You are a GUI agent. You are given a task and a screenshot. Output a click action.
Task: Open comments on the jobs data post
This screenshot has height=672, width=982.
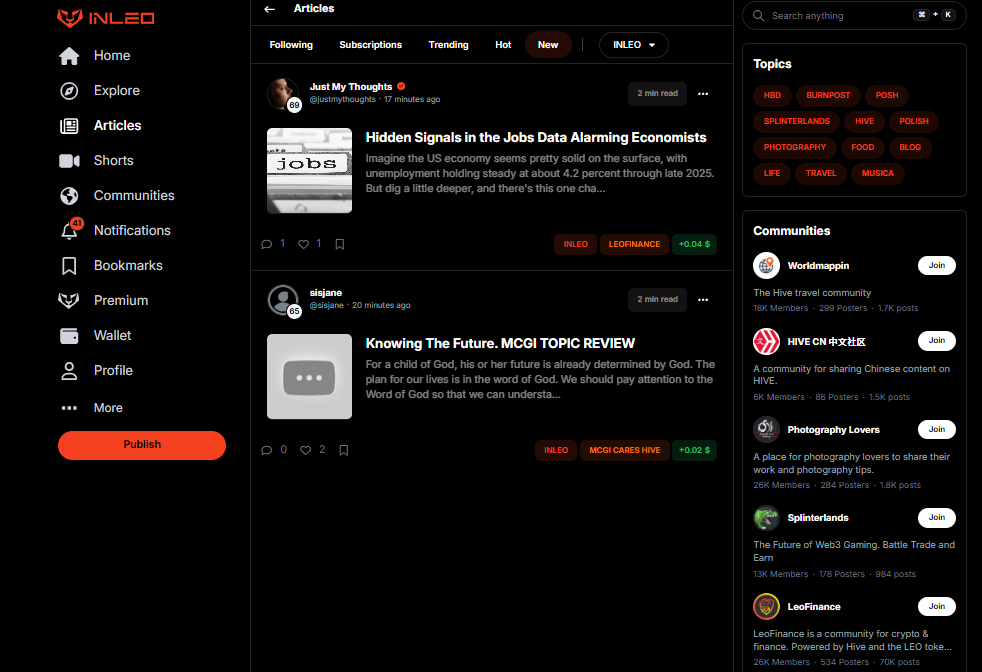click(x=267, y=244)
